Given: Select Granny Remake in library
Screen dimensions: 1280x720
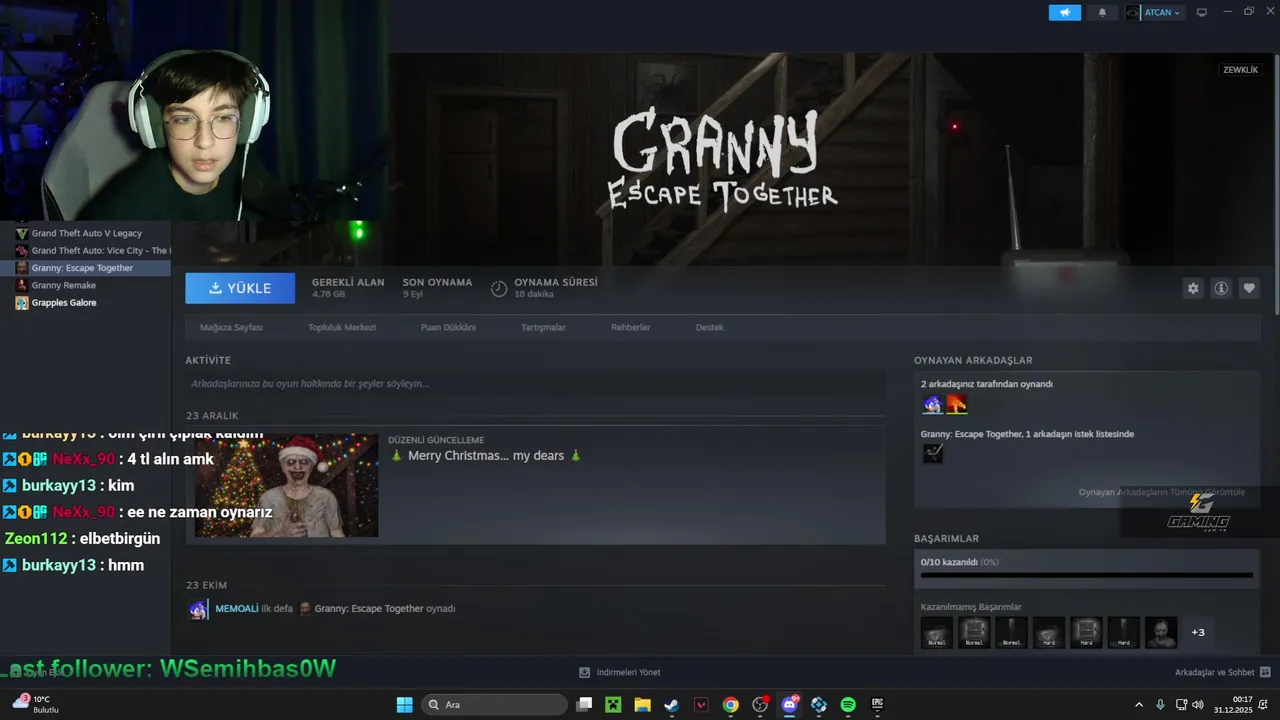Looking at the screenshot, I should point(63,285).
